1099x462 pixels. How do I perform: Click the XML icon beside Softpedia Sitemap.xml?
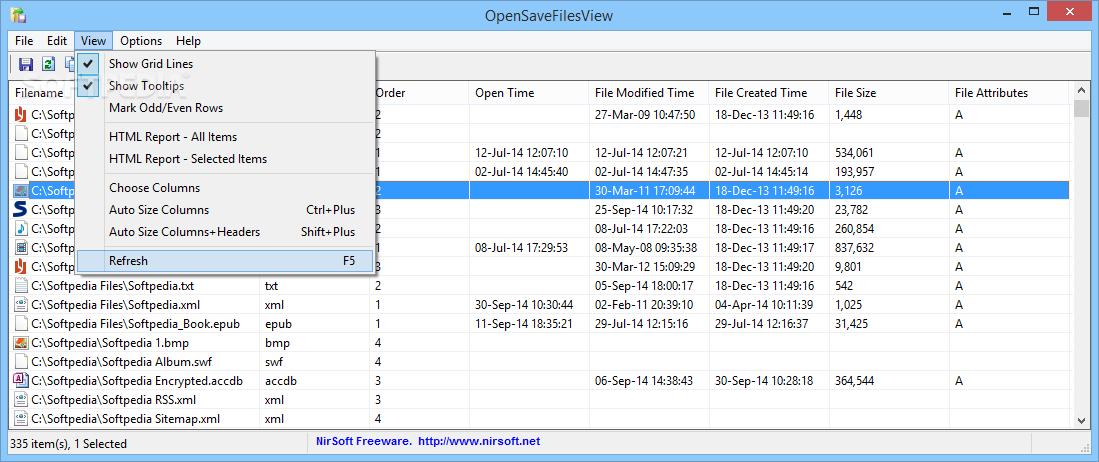[x=20, y=419]
